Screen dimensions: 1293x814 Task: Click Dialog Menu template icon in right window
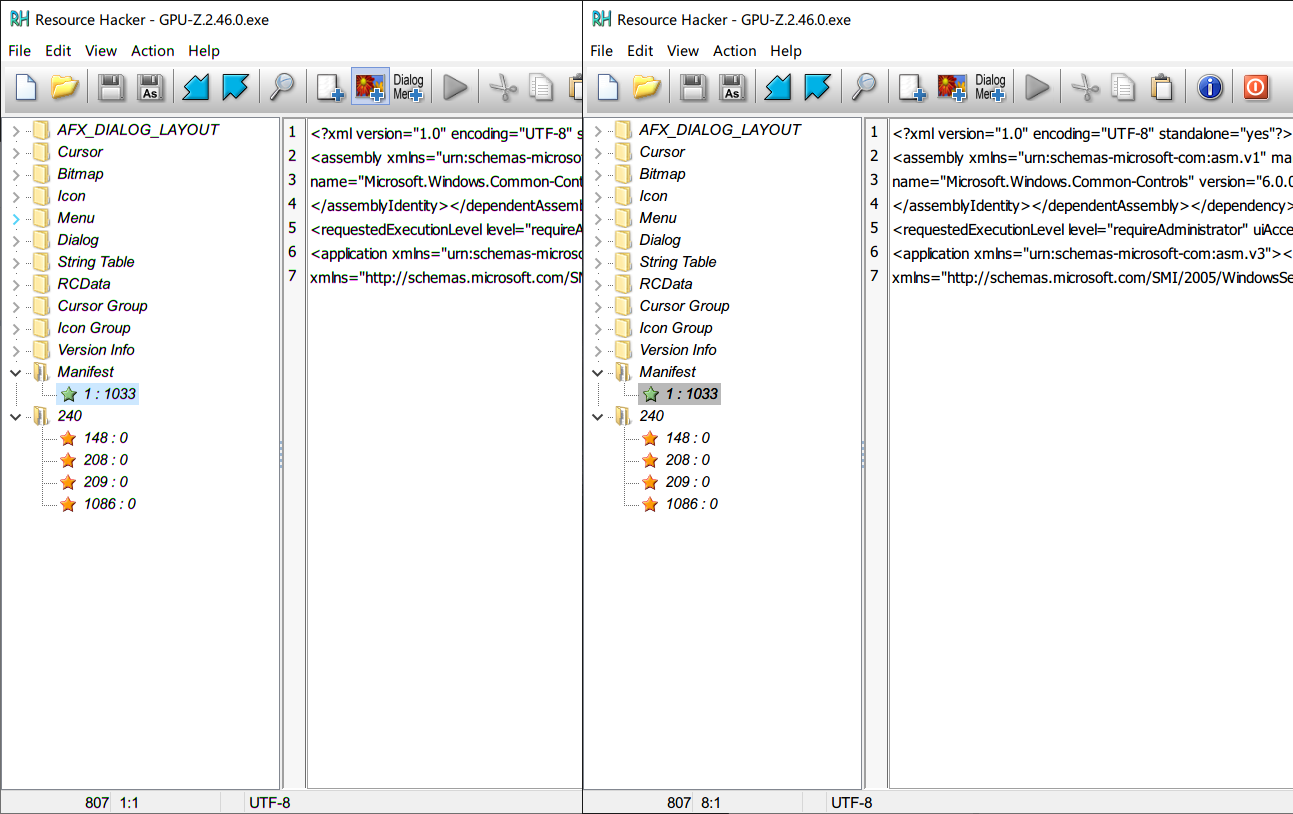990,87
